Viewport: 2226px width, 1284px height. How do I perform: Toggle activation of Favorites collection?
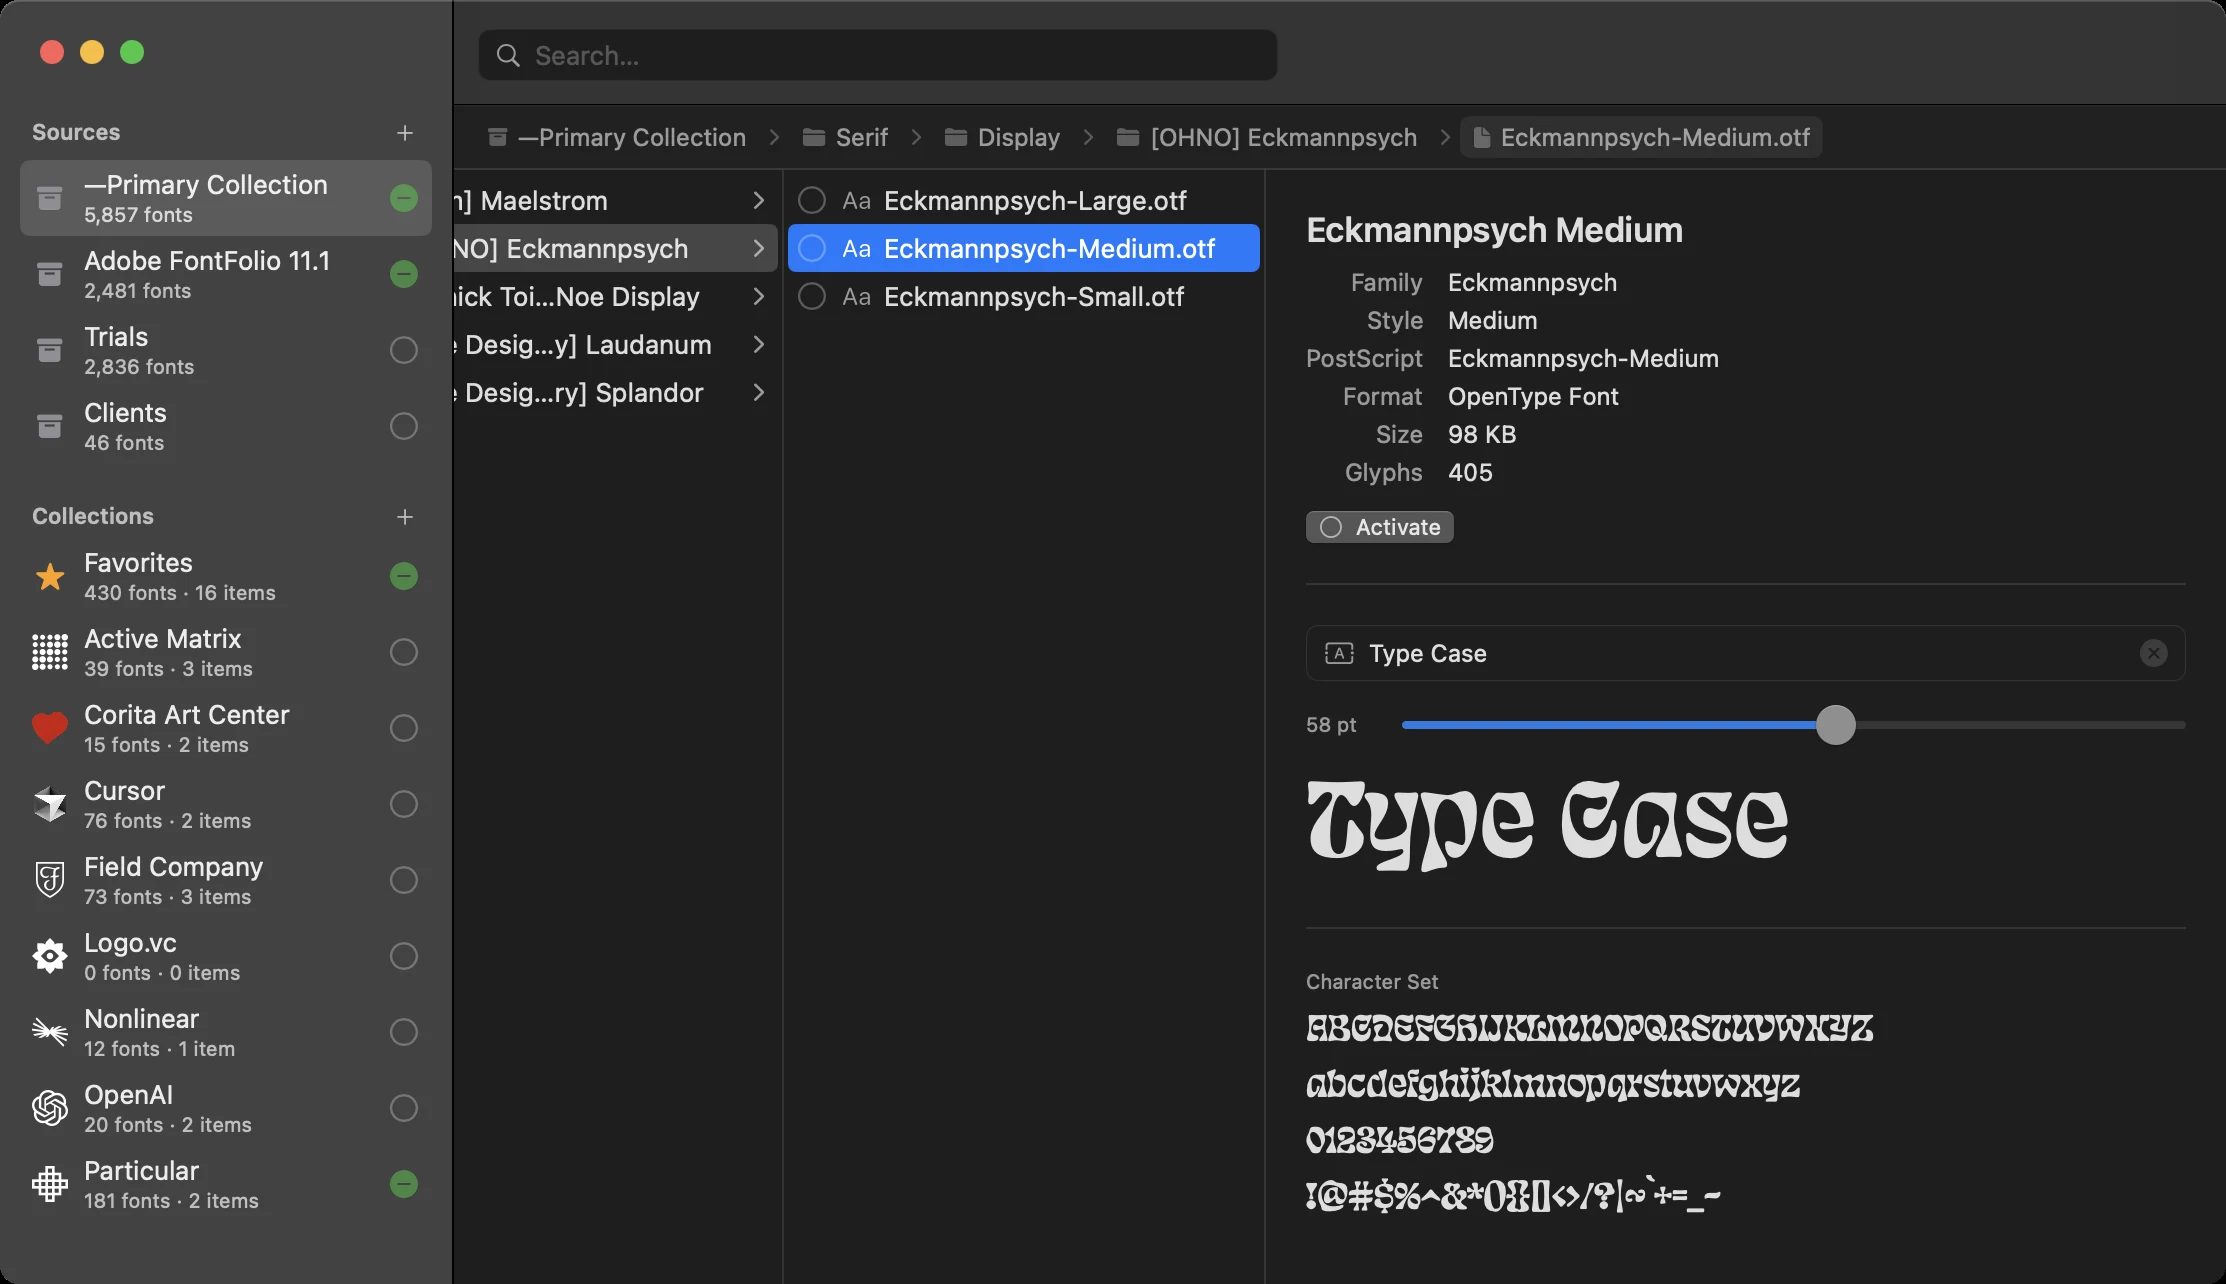click(404, 576)
